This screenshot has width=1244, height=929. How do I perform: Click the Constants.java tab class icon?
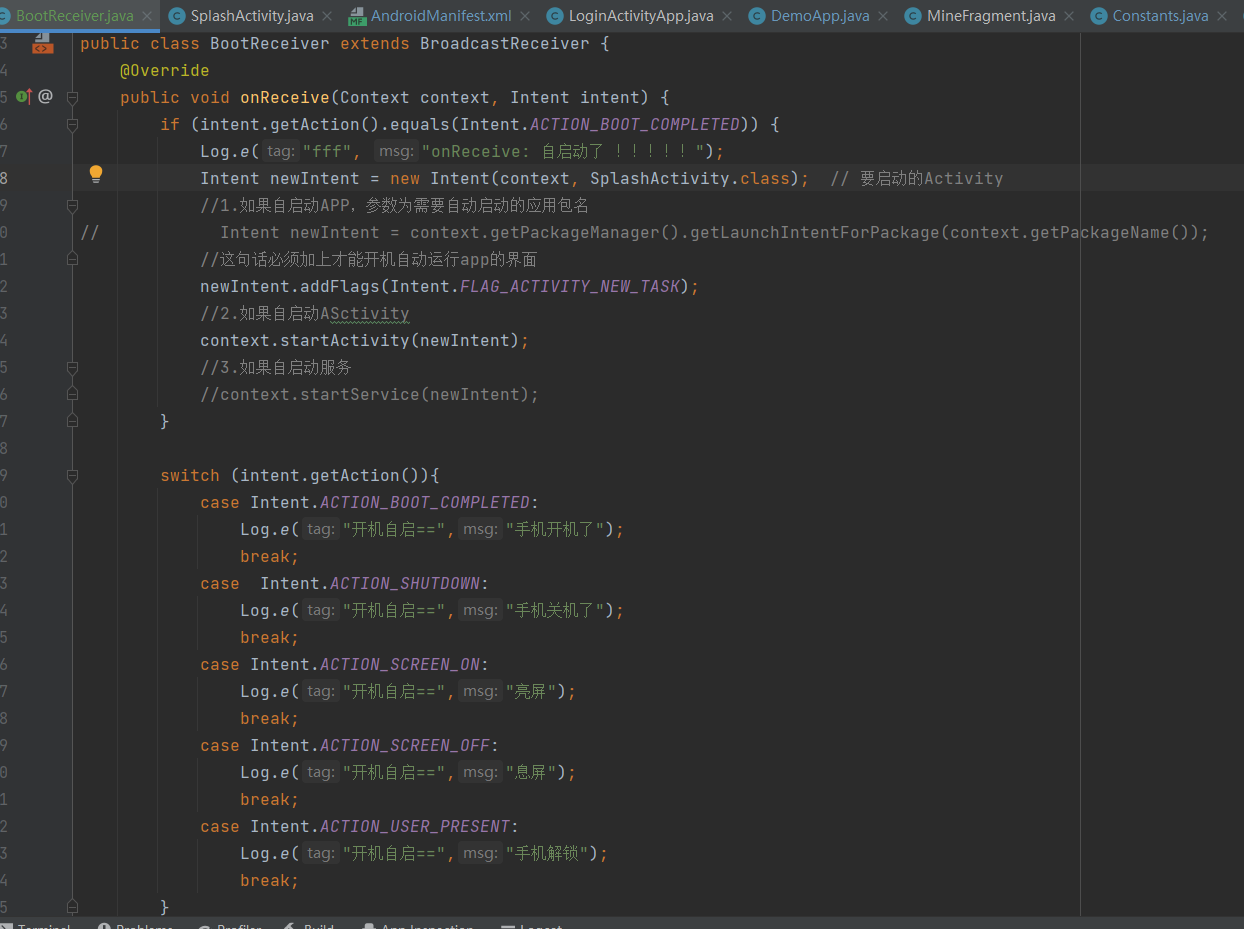[1099, 16]
